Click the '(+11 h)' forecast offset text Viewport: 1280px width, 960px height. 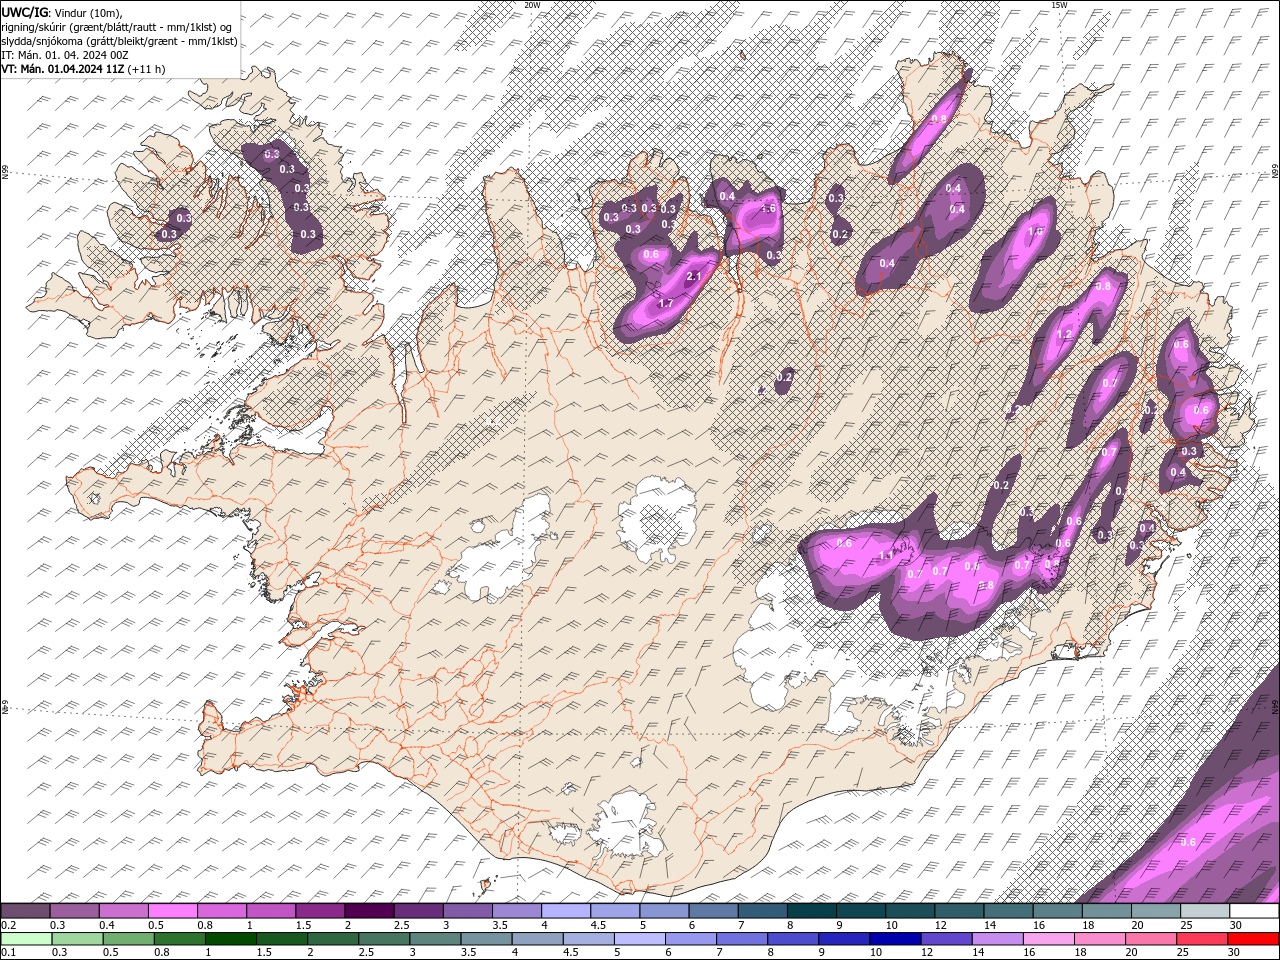point(147,69)
